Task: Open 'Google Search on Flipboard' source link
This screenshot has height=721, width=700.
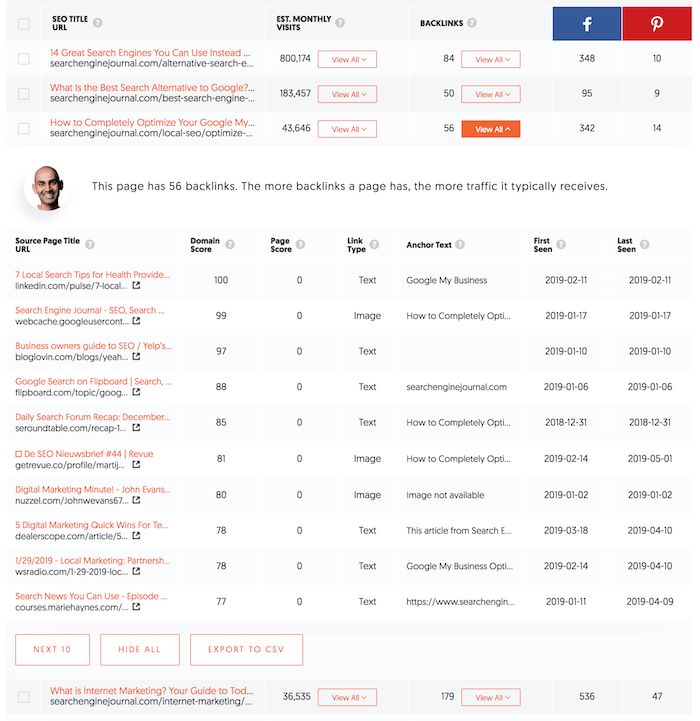Action: [93, 382]
